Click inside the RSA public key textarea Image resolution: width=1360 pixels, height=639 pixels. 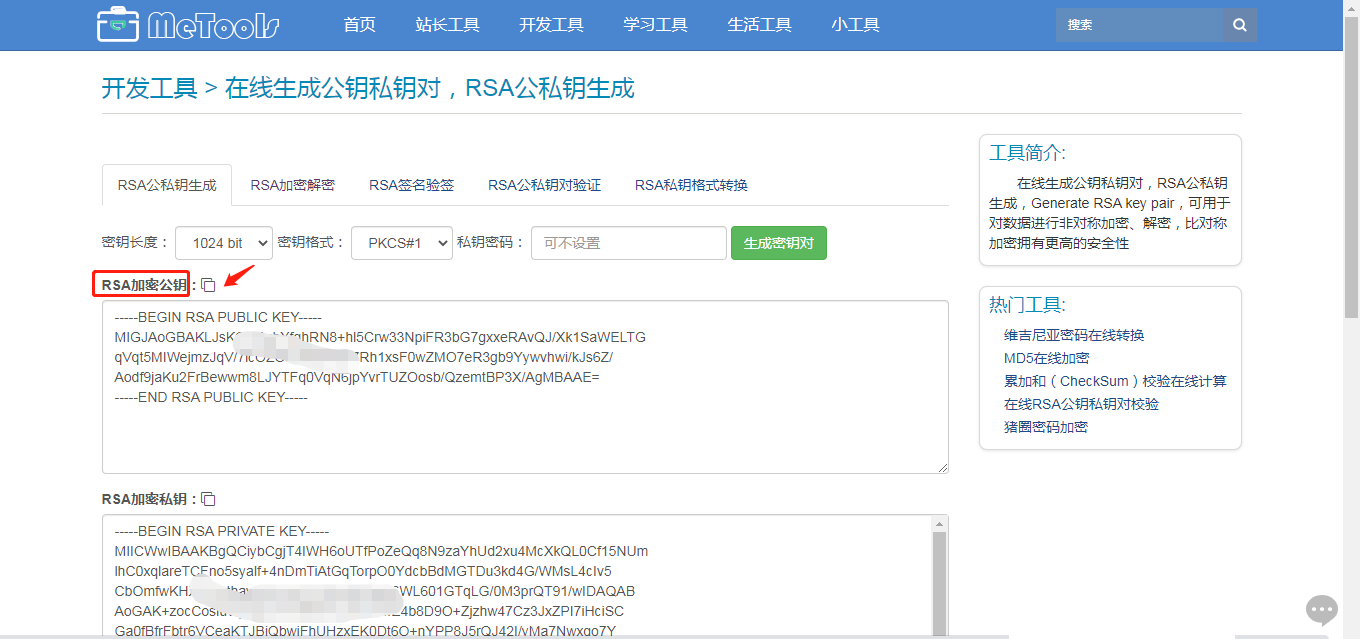click(x=525, y=386)
